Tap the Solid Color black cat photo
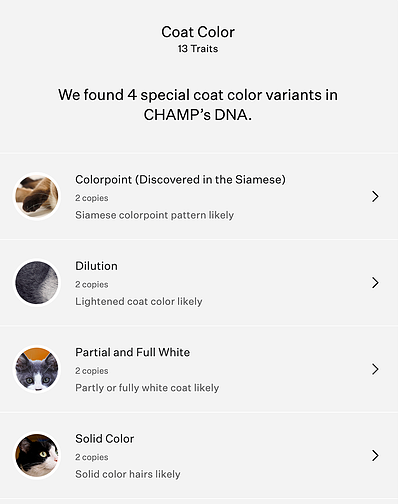 point(37,455)
